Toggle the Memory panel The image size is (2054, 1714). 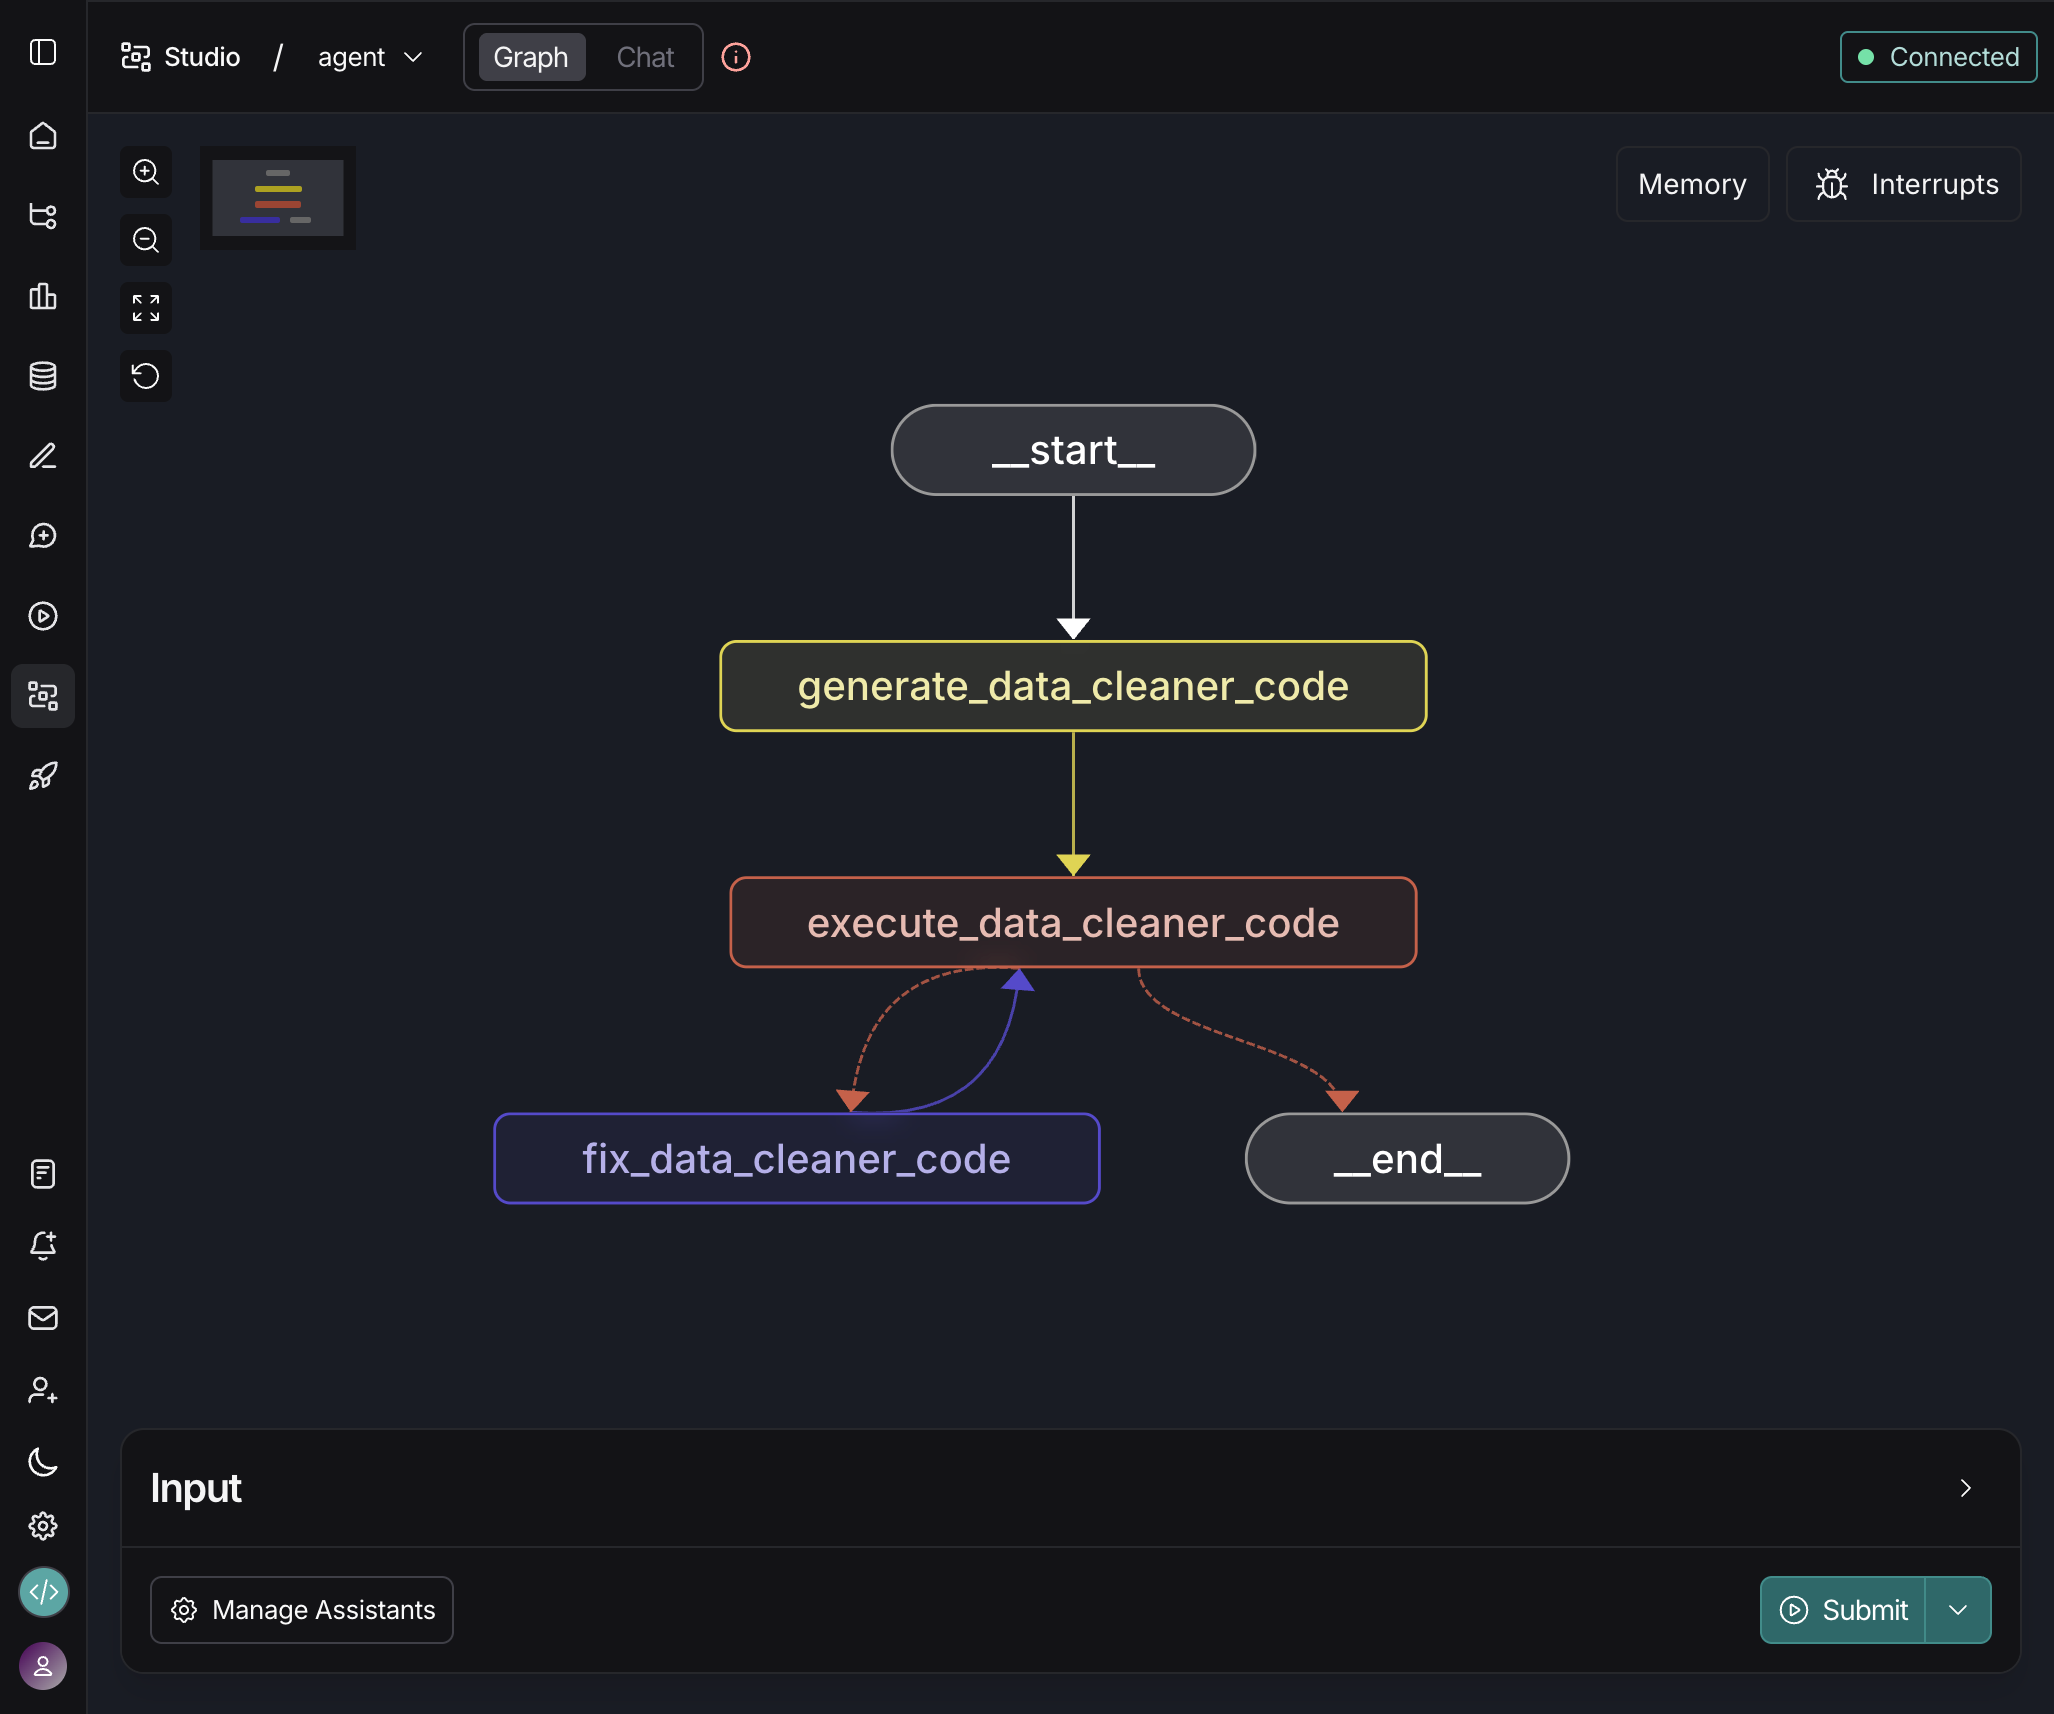click(x=1691, y=184)
